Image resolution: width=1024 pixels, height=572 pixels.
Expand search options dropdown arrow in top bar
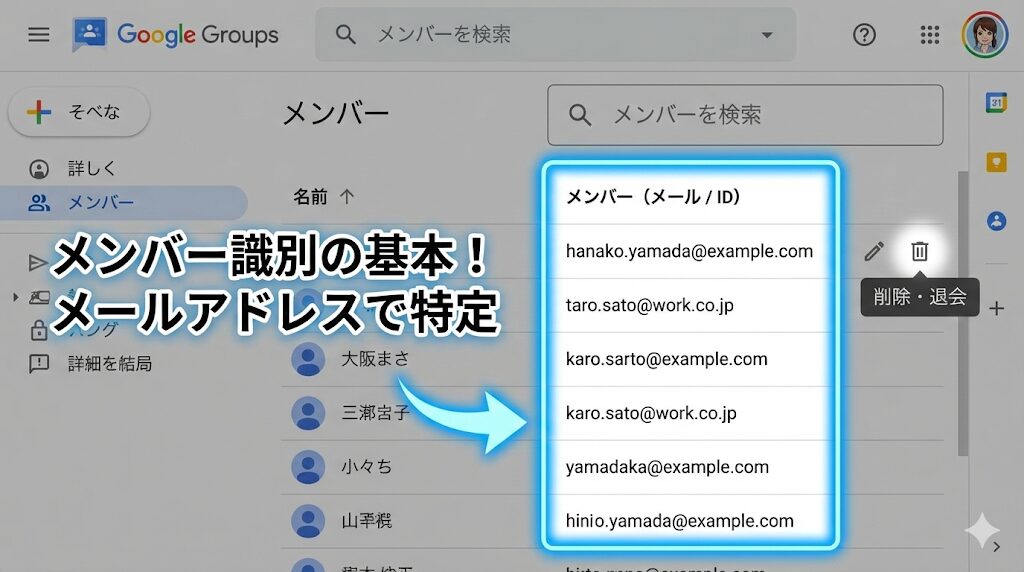click(767, 35)
